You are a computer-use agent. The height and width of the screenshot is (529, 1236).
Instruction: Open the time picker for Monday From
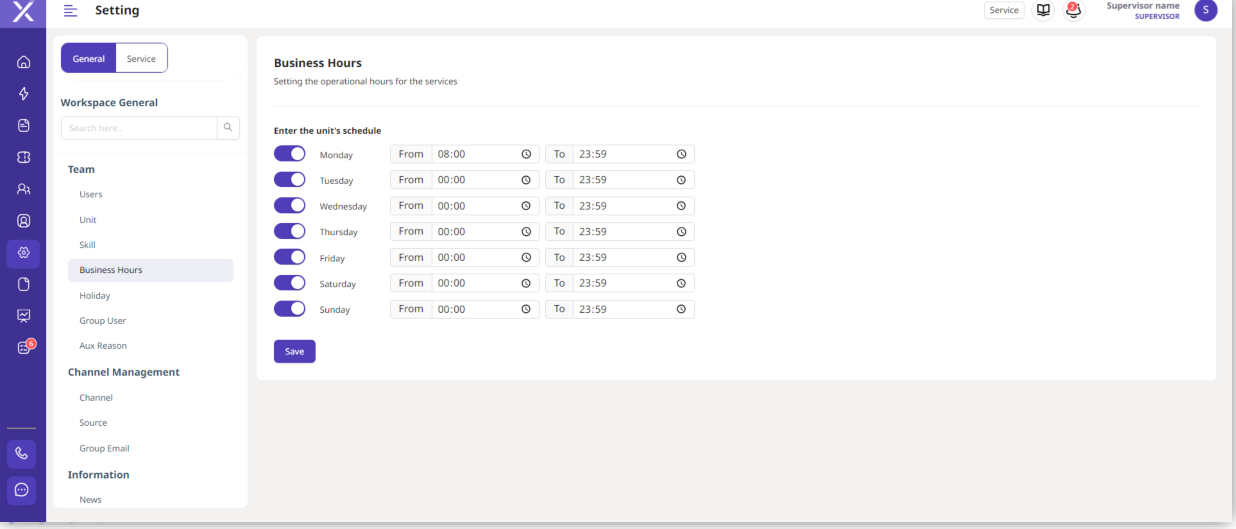[525, 154]
